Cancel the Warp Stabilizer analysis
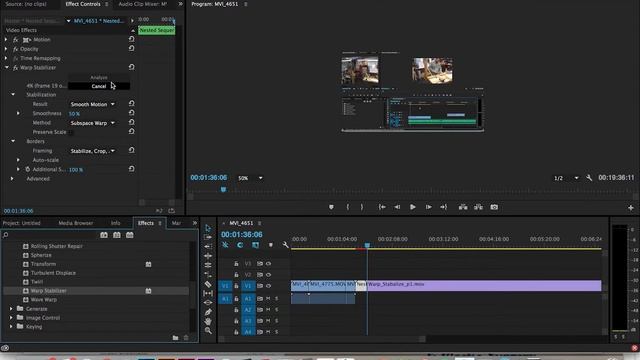 tap(99, 86)
